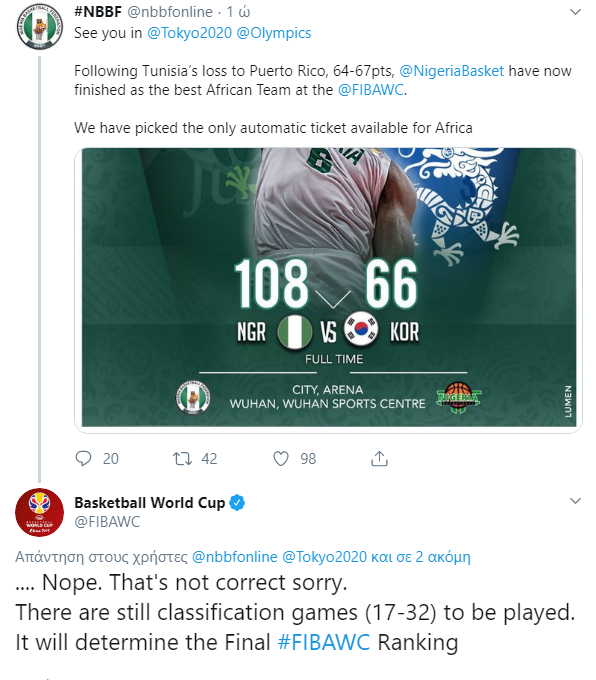Click the @FIBAWC handle under account name
Screen dimensions: 596x680
click(107, 522)
